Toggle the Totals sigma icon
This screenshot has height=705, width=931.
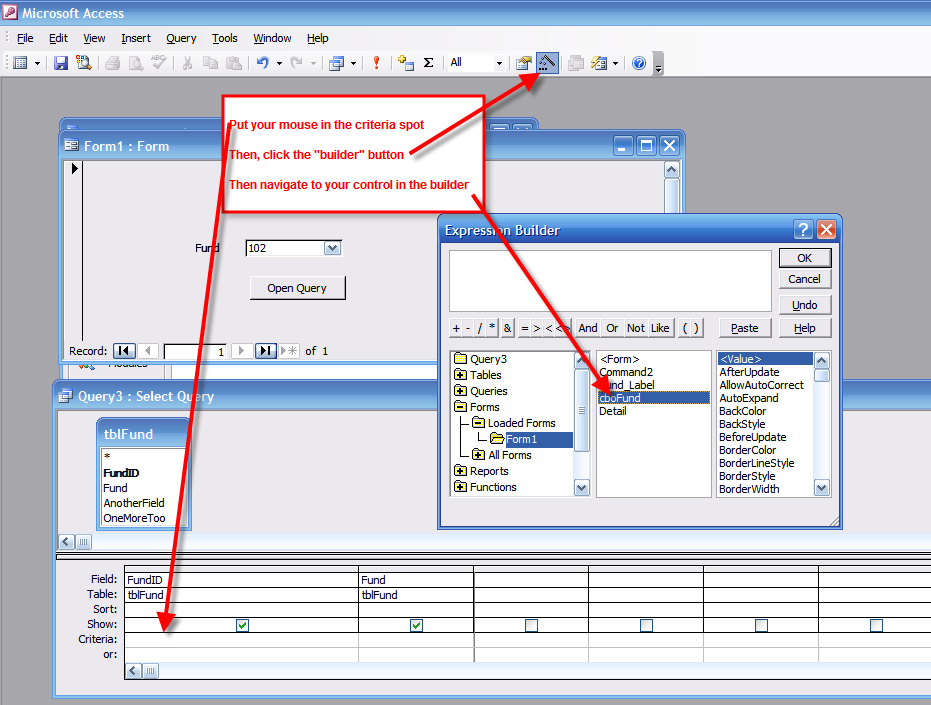tap(429, 63)
